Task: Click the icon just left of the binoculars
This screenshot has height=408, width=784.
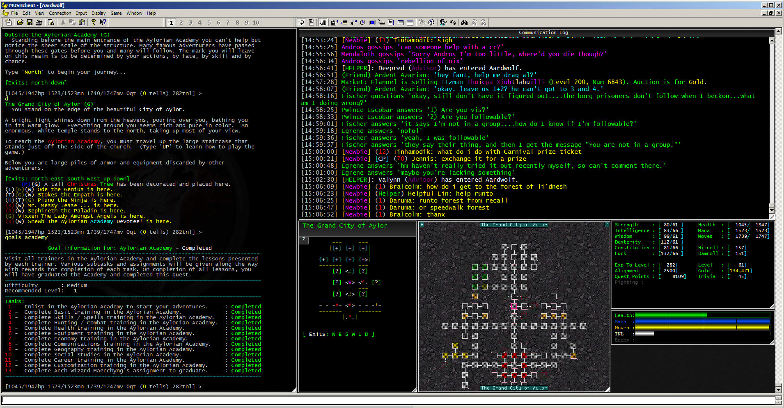Action: [x=453, y=22]
